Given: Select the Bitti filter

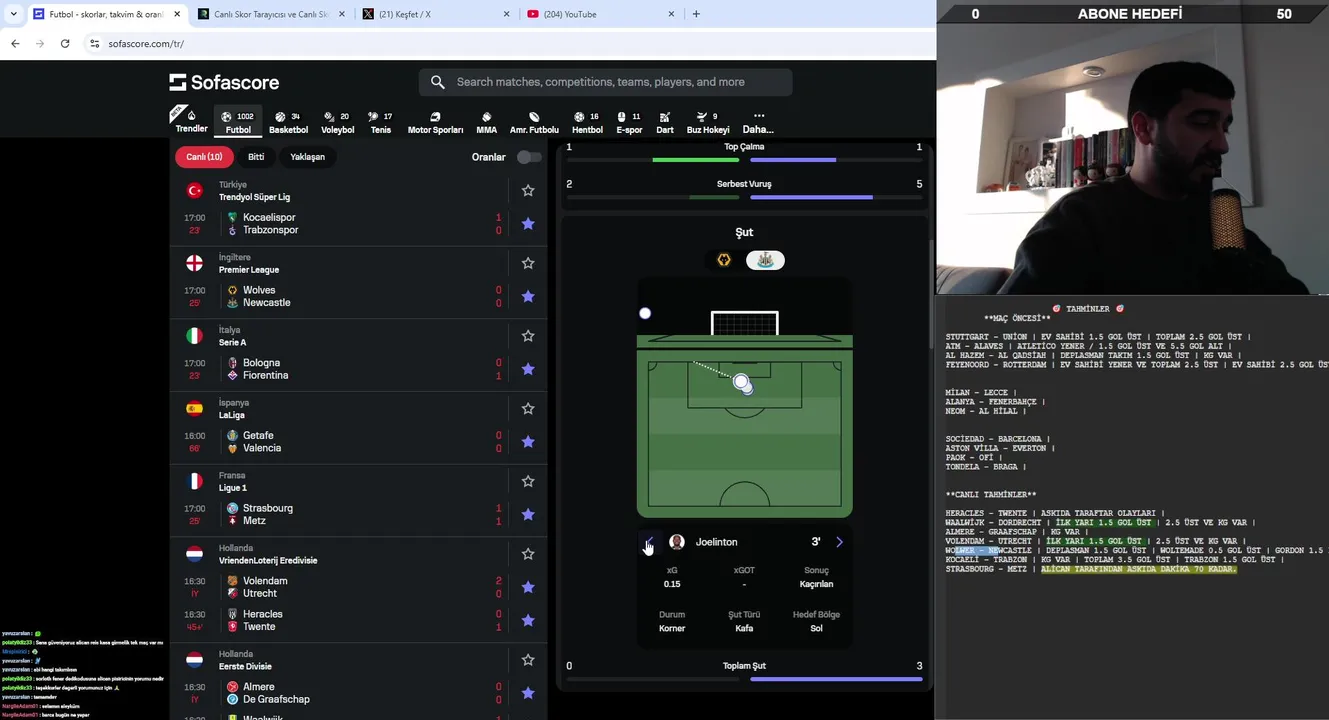Looking at the screenshot, I should (256, 157).
